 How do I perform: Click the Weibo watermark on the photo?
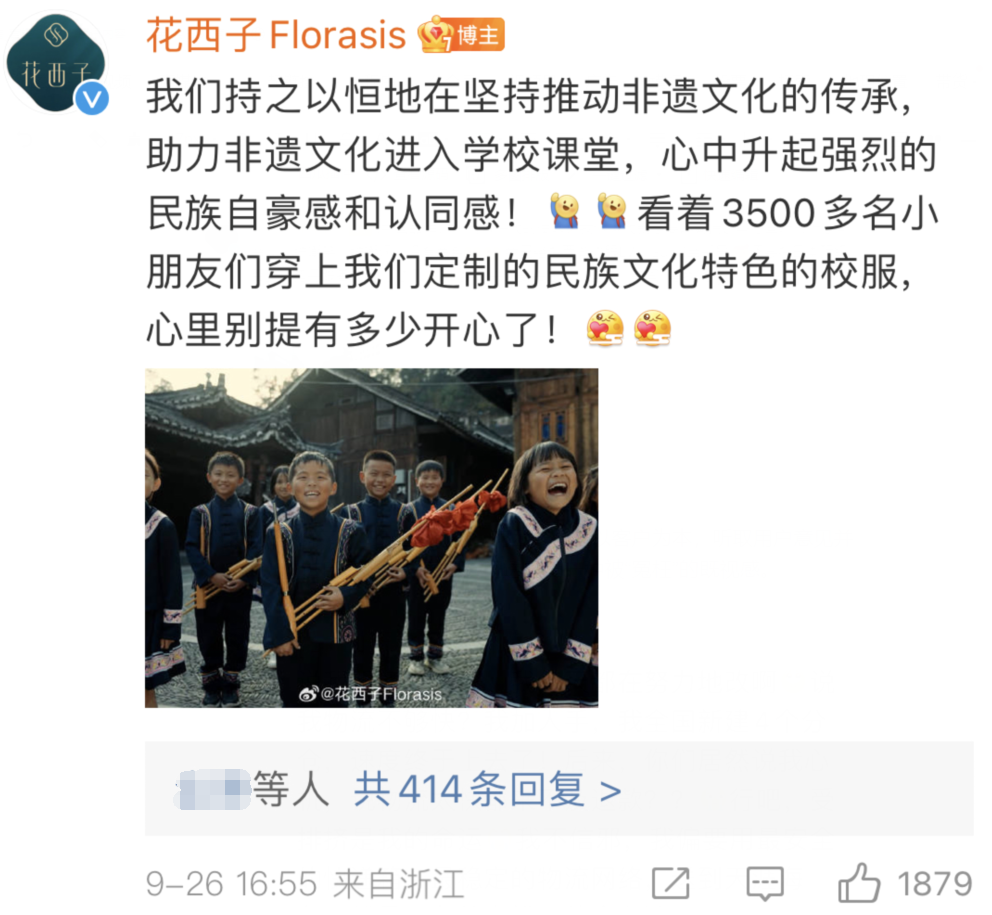371,694
